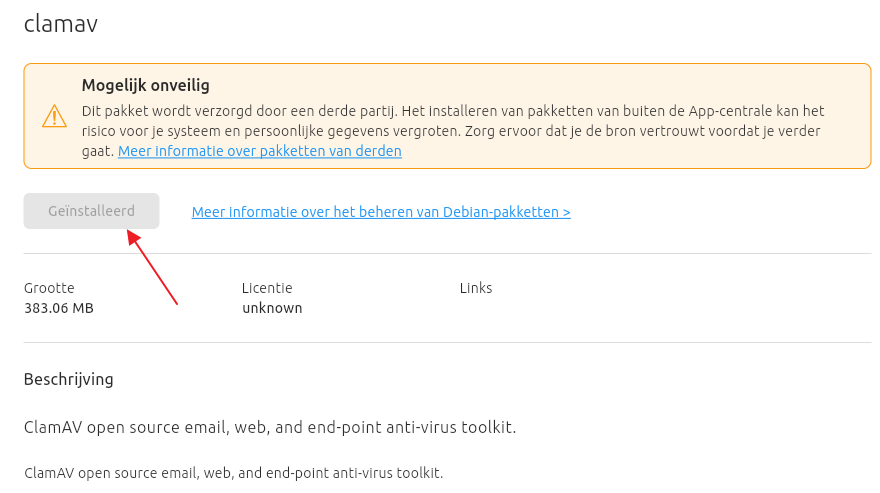Select the 383.06 MB size value

pos(59,308)
